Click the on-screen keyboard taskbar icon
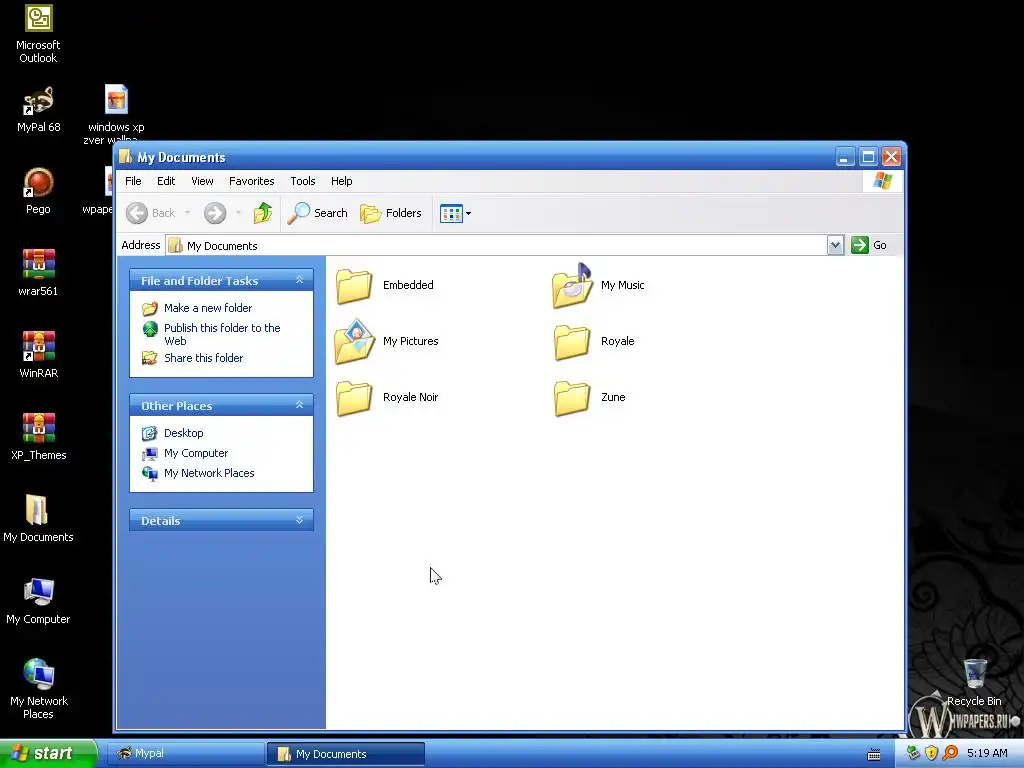 coord(874,755)
